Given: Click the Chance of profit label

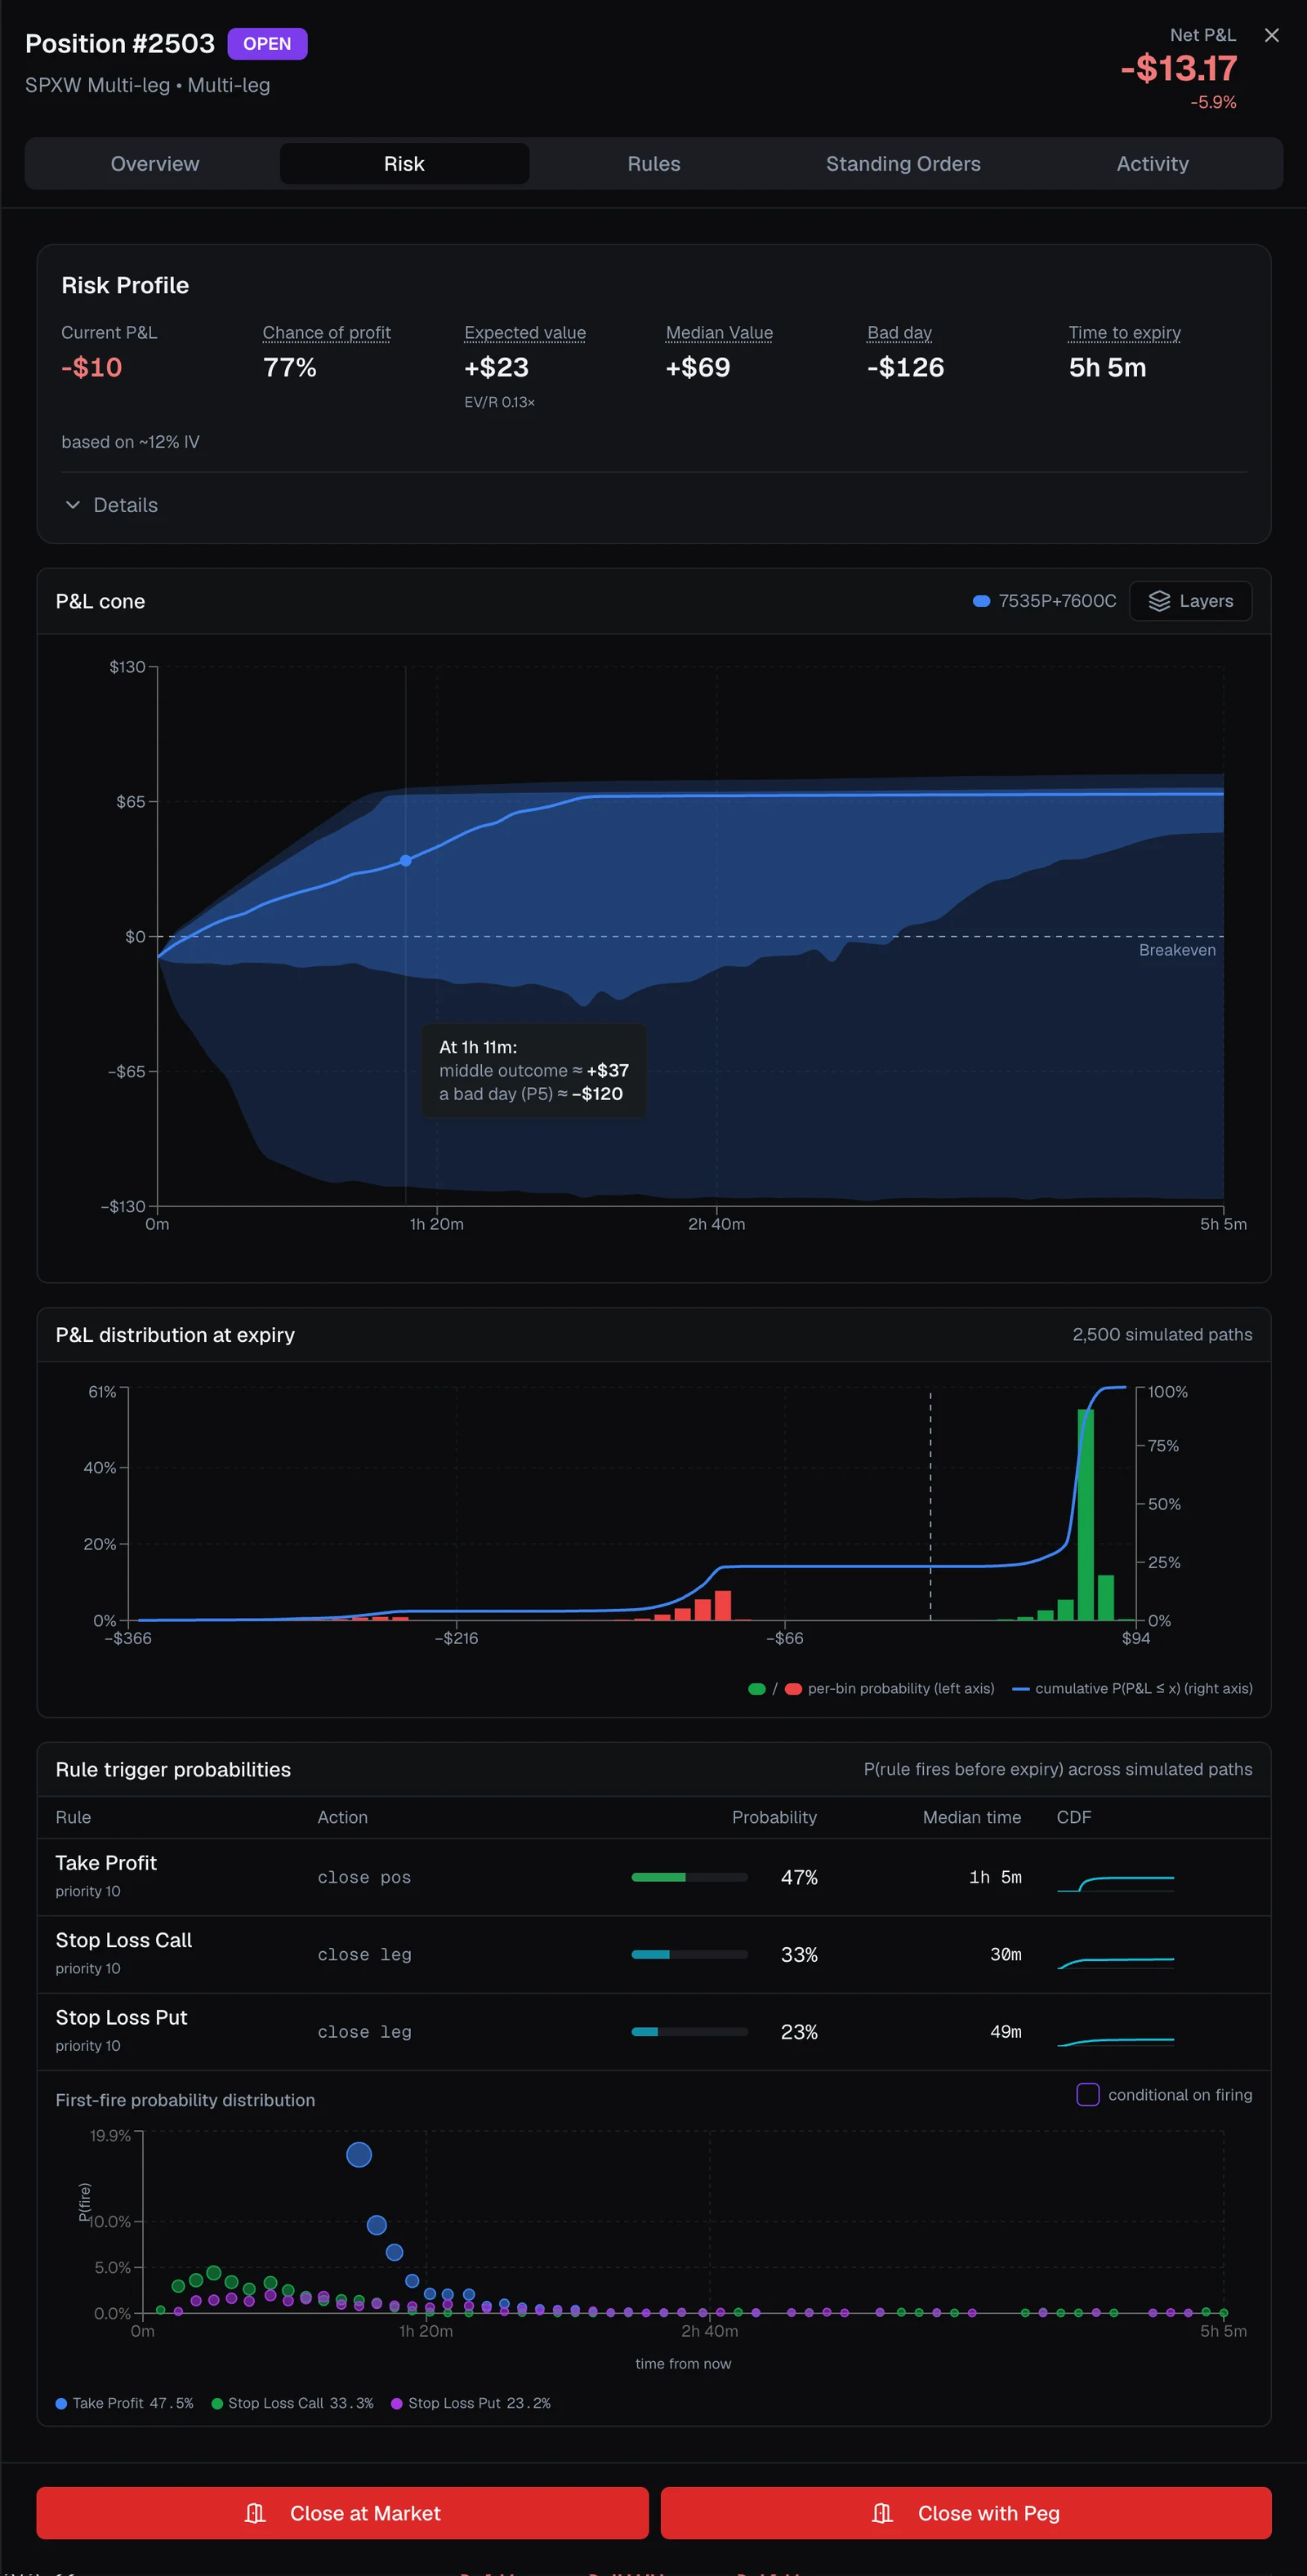Looking at the screenshot, I should tap(326, 333).
